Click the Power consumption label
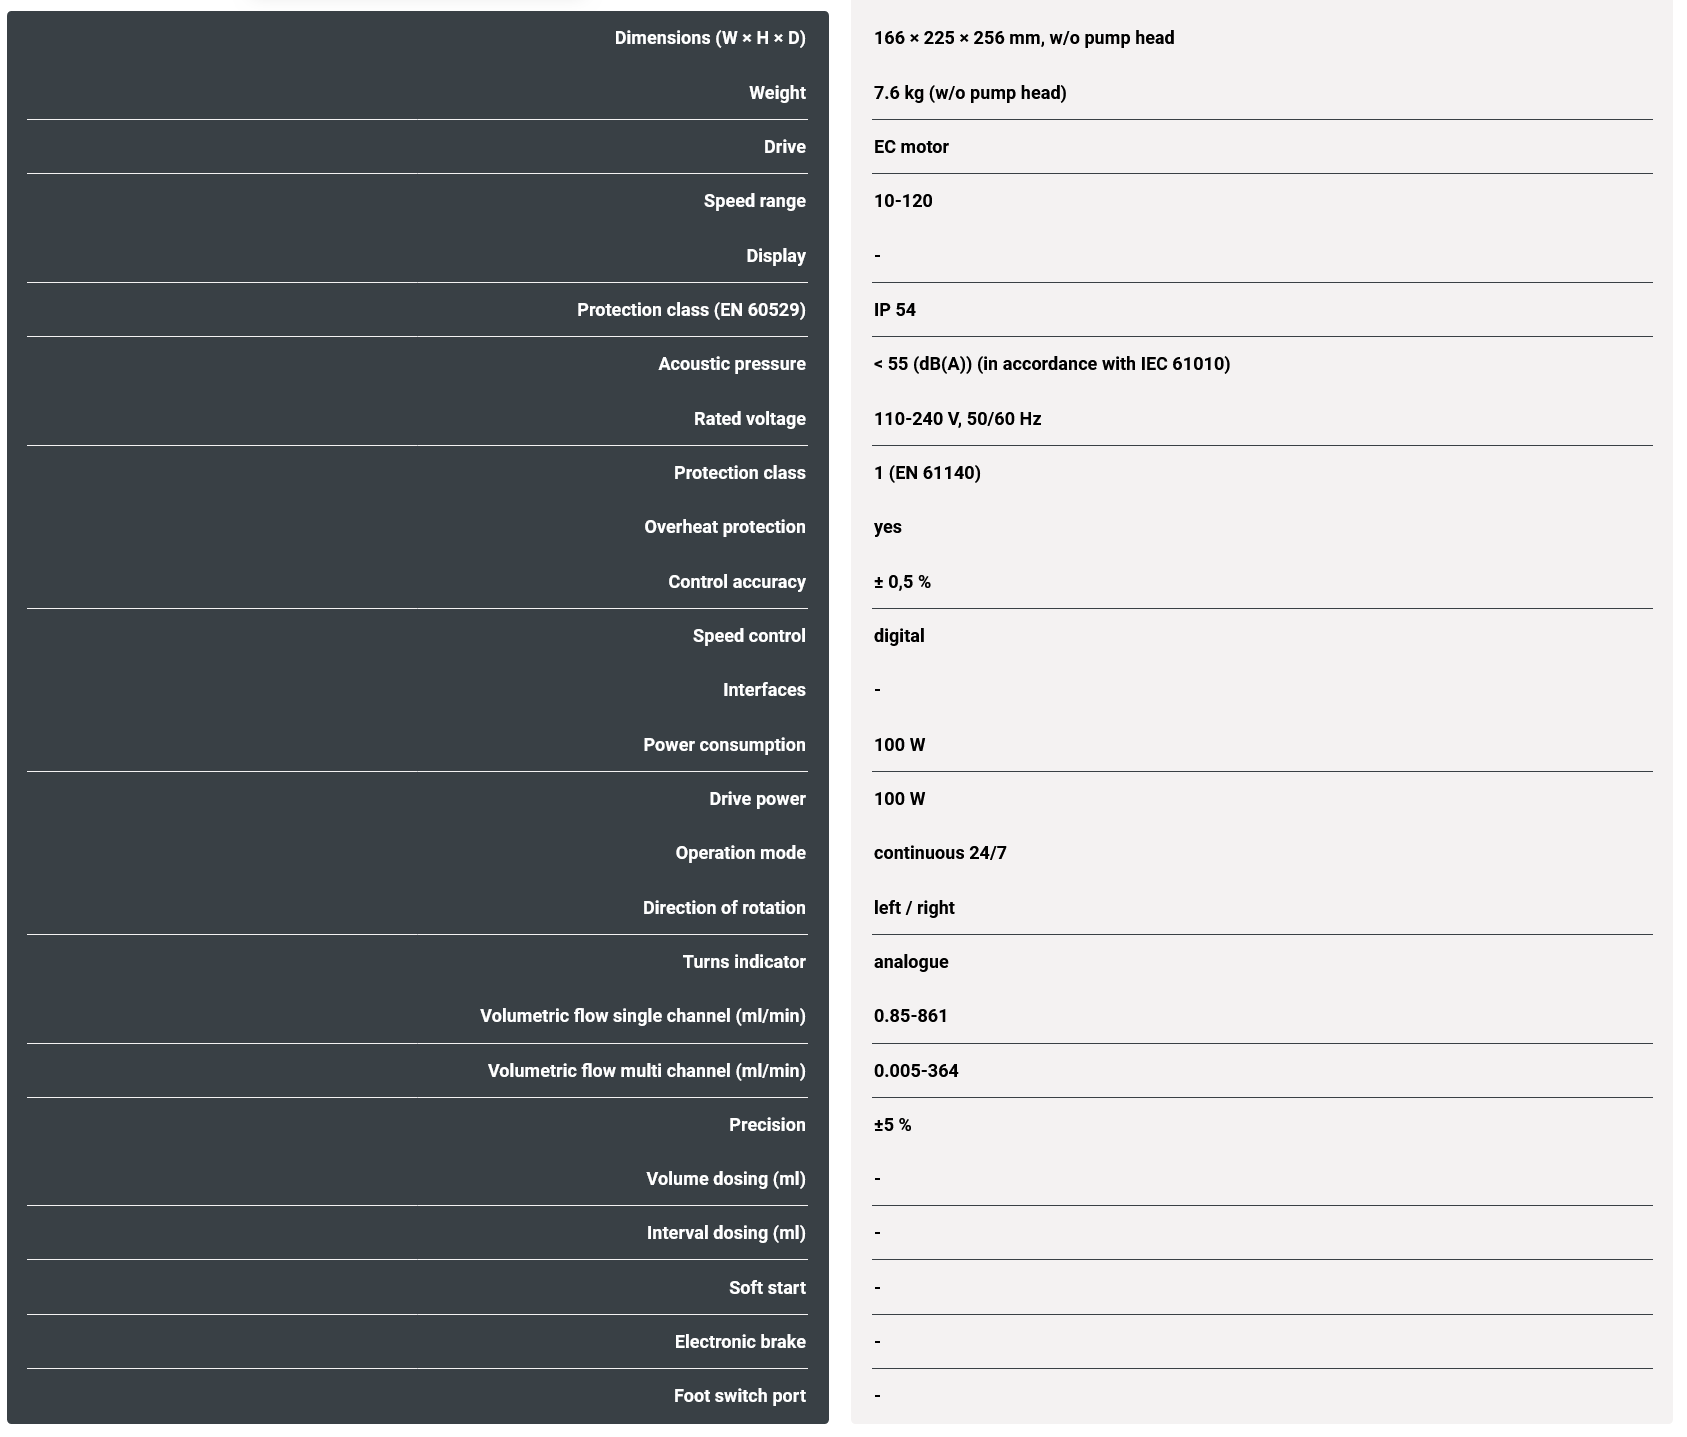The height and width of the screenshot is (1437, 1687). click(x=724, y=745)
